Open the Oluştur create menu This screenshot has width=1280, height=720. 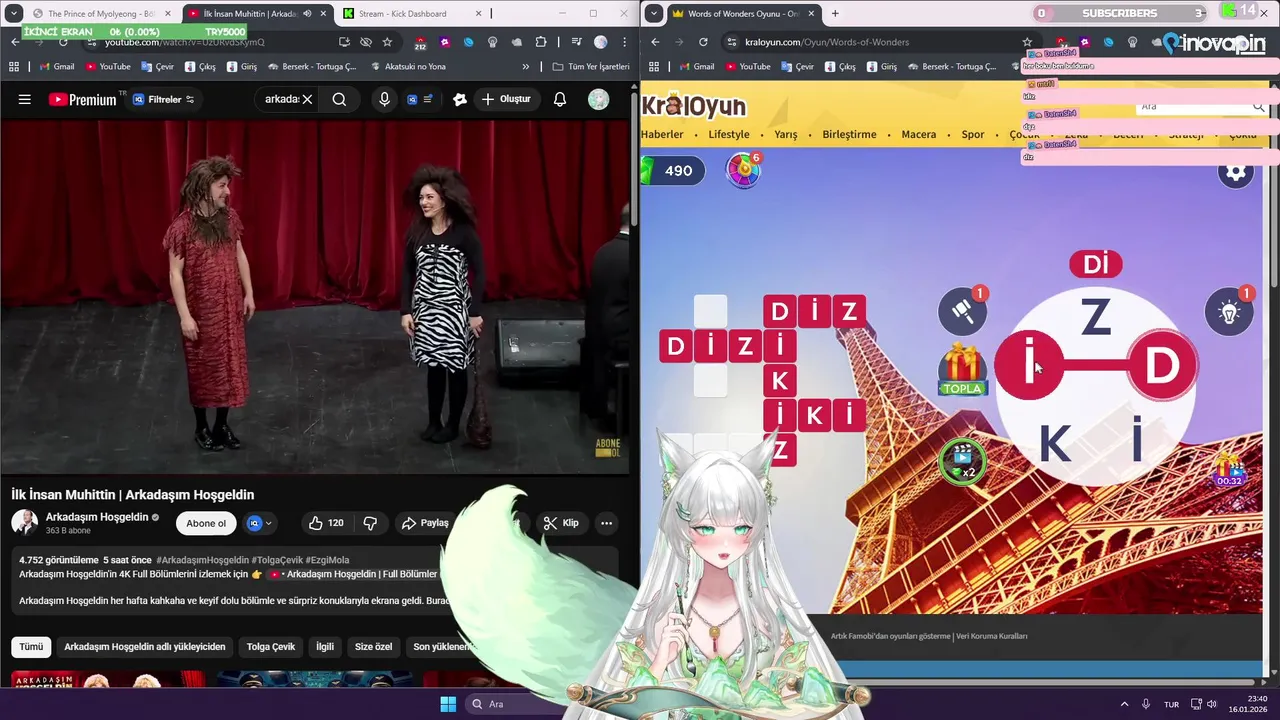[506, 99]
